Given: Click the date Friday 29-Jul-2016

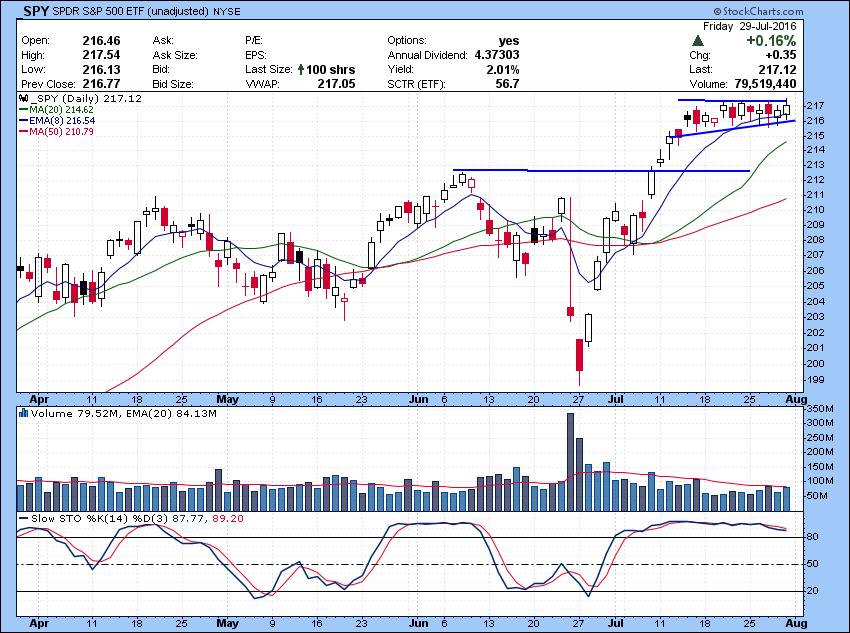Looking at the screenshot, I should coord(749,26).
